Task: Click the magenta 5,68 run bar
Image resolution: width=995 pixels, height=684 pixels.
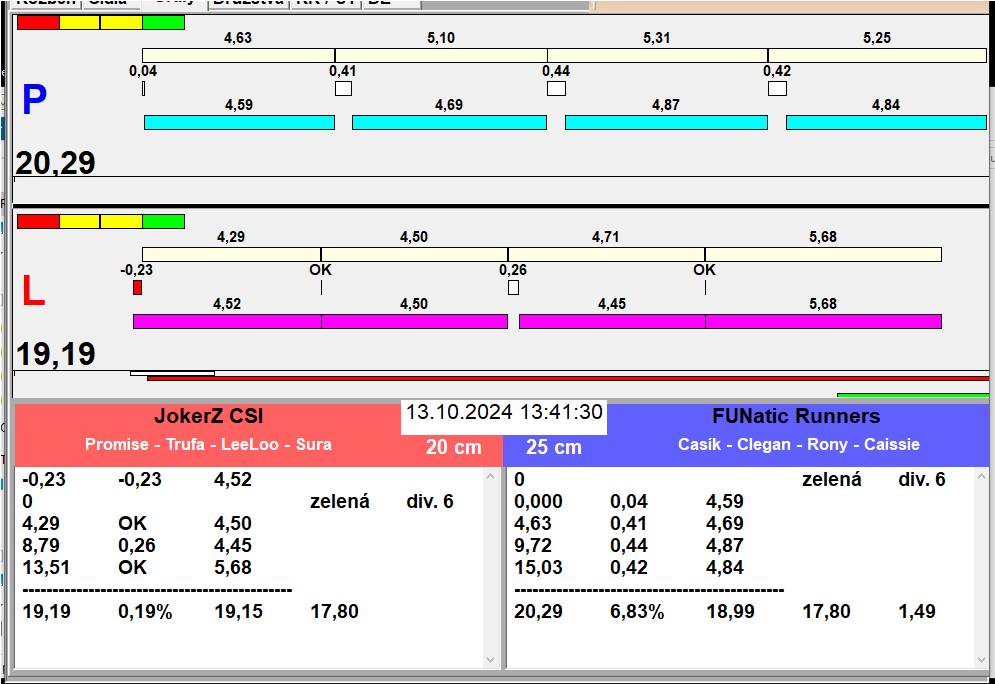Action: (823, 321)
